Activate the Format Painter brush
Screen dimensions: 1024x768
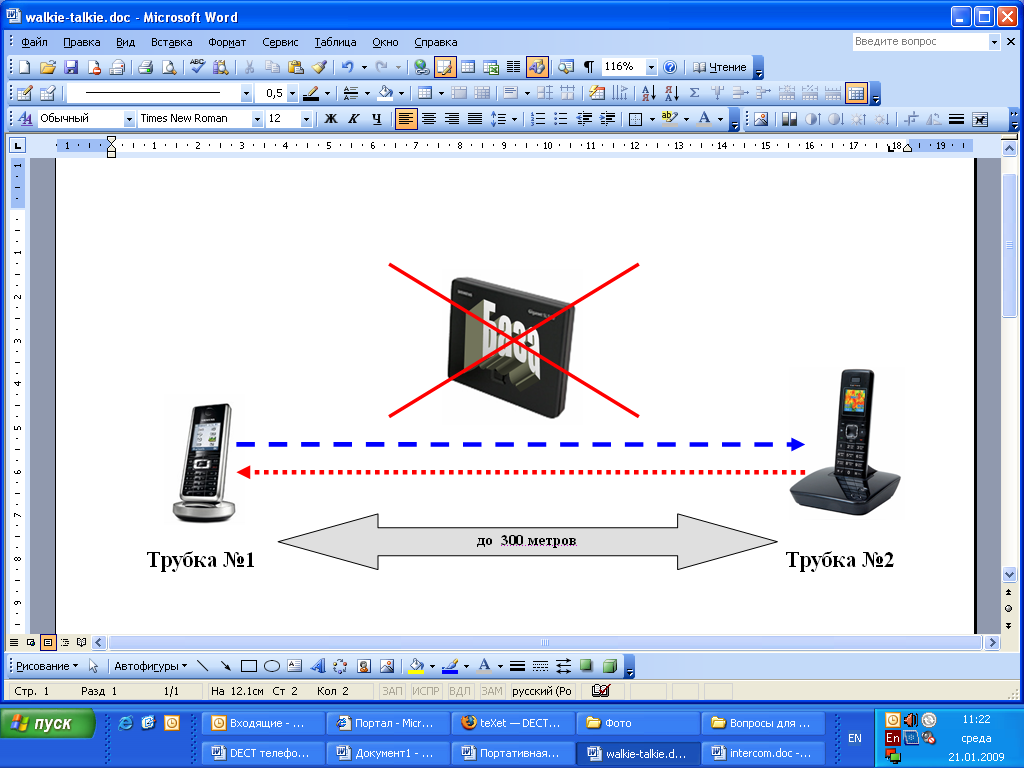click(x=319, y=67)
